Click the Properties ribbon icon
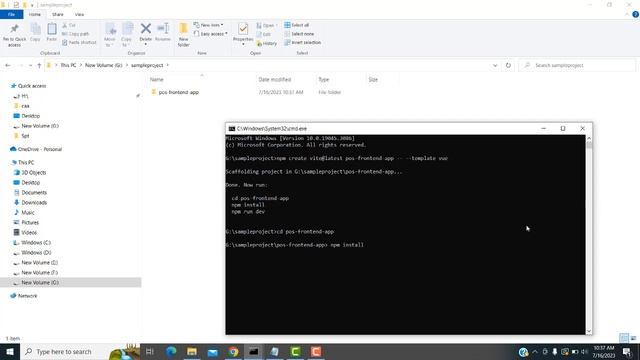Screen dimensions: 640x360 coord(243,33)
